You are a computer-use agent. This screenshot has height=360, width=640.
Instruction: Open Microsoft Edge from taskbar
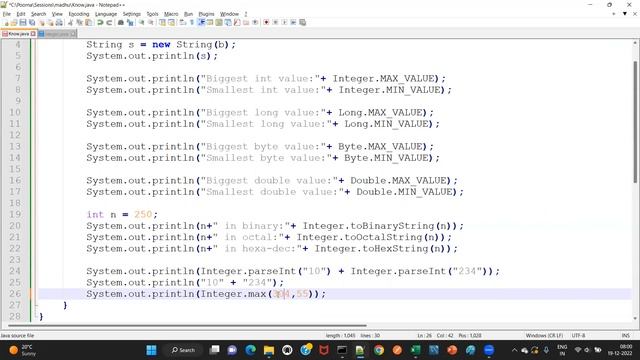(x=251, y=350)
